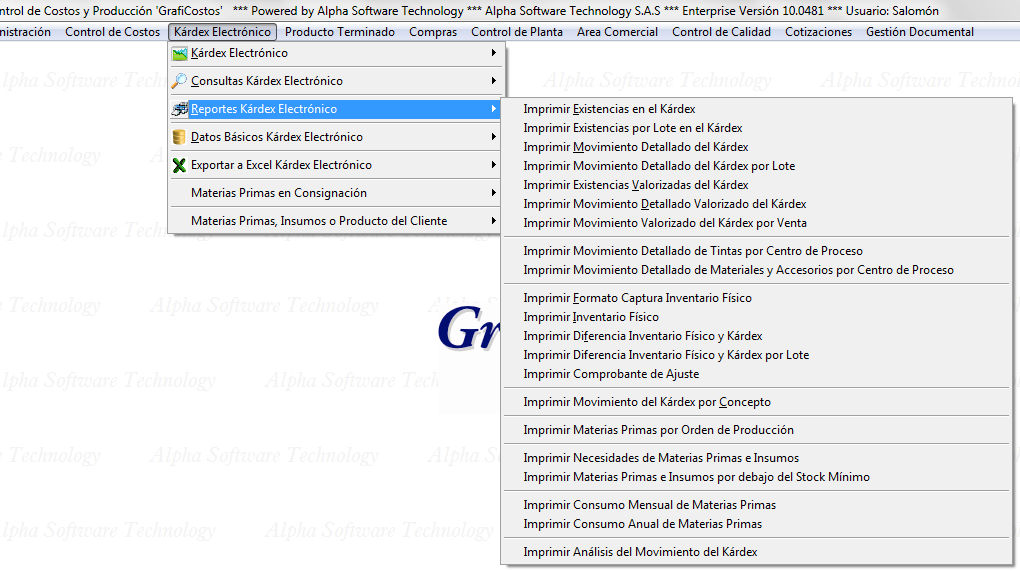Click the Excel icon for Exportar a Excel
Screen dimensions: 1020x571
(180, 165)
